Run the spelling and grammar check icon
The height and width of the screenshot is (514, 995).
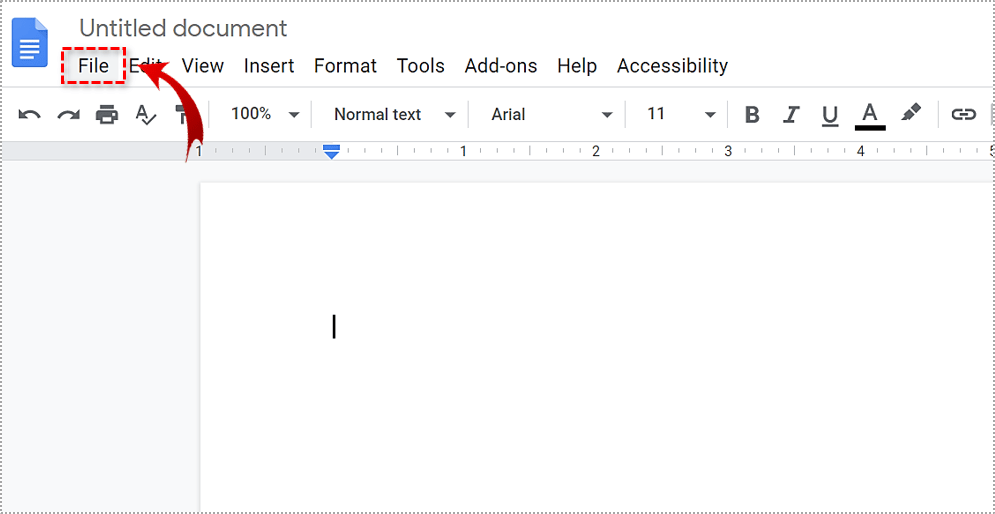pyautogui.click(x=146, y=115)
